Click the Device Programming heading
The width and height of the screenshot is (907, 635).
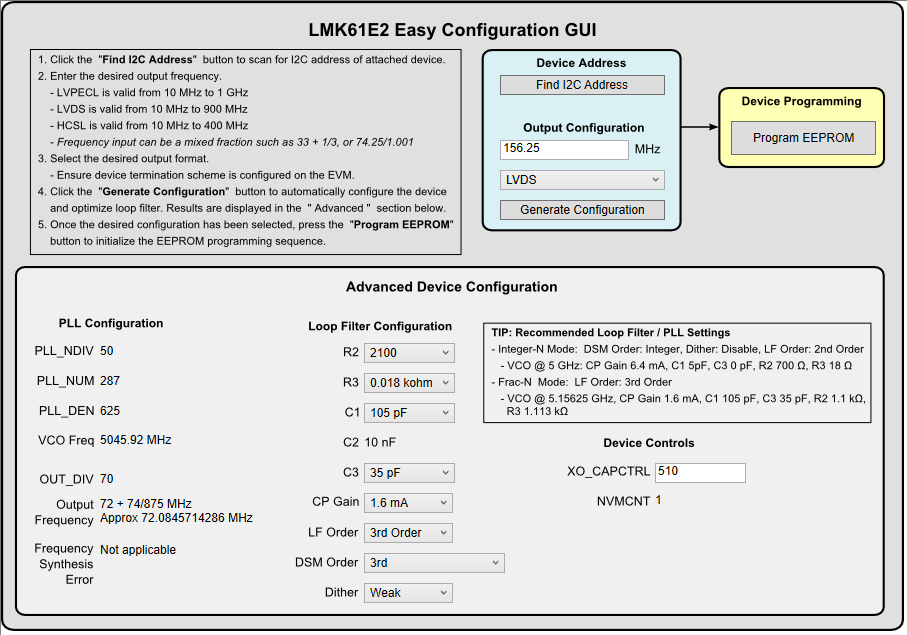coord(801,102)
